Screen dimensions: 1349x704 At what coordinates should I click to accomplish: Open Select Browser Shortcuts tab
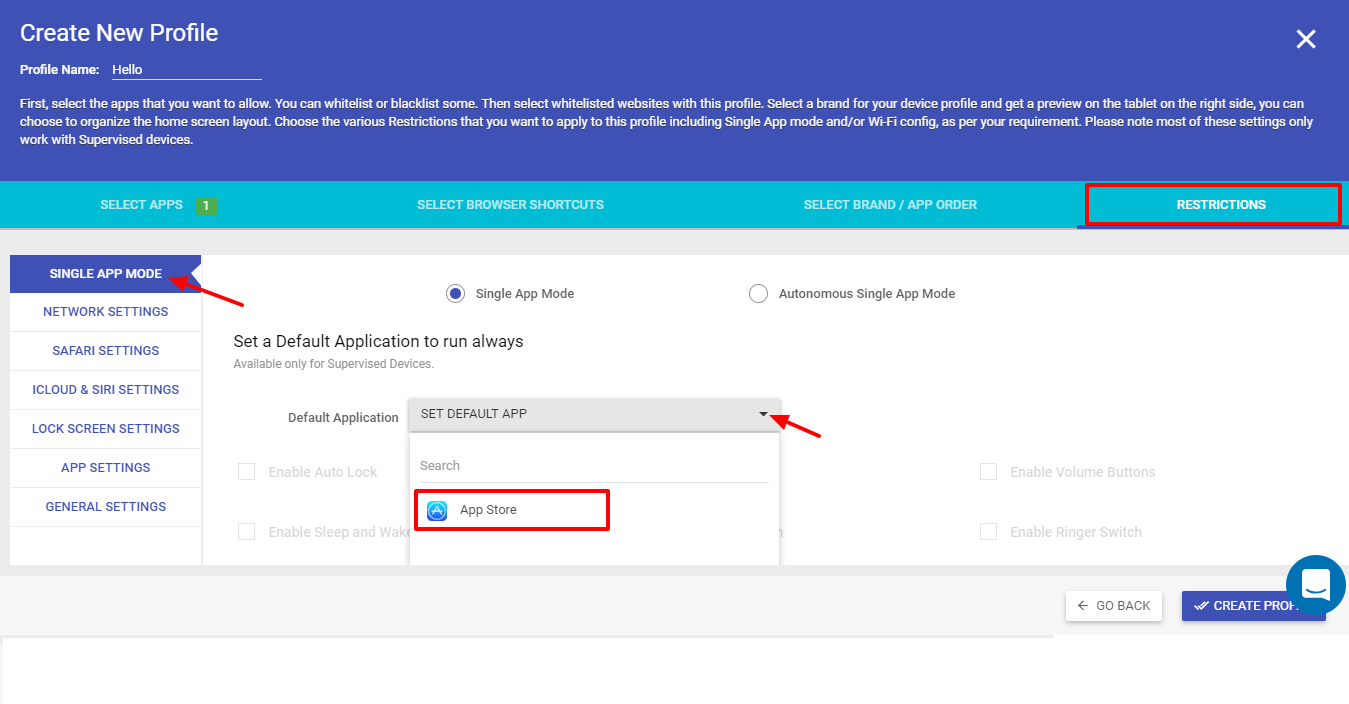coord(510,205)
